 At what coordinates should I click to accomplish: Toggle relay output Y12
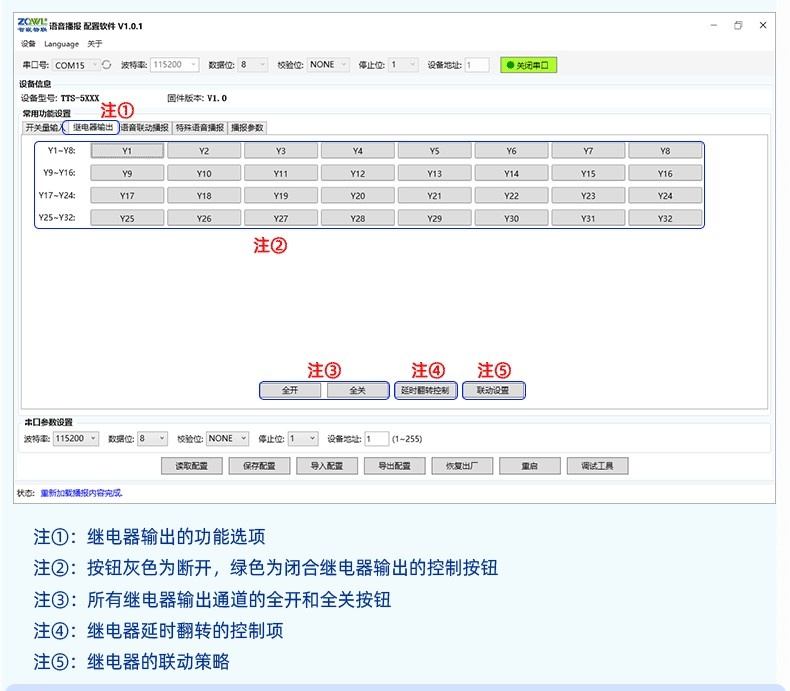pos(358,173)
